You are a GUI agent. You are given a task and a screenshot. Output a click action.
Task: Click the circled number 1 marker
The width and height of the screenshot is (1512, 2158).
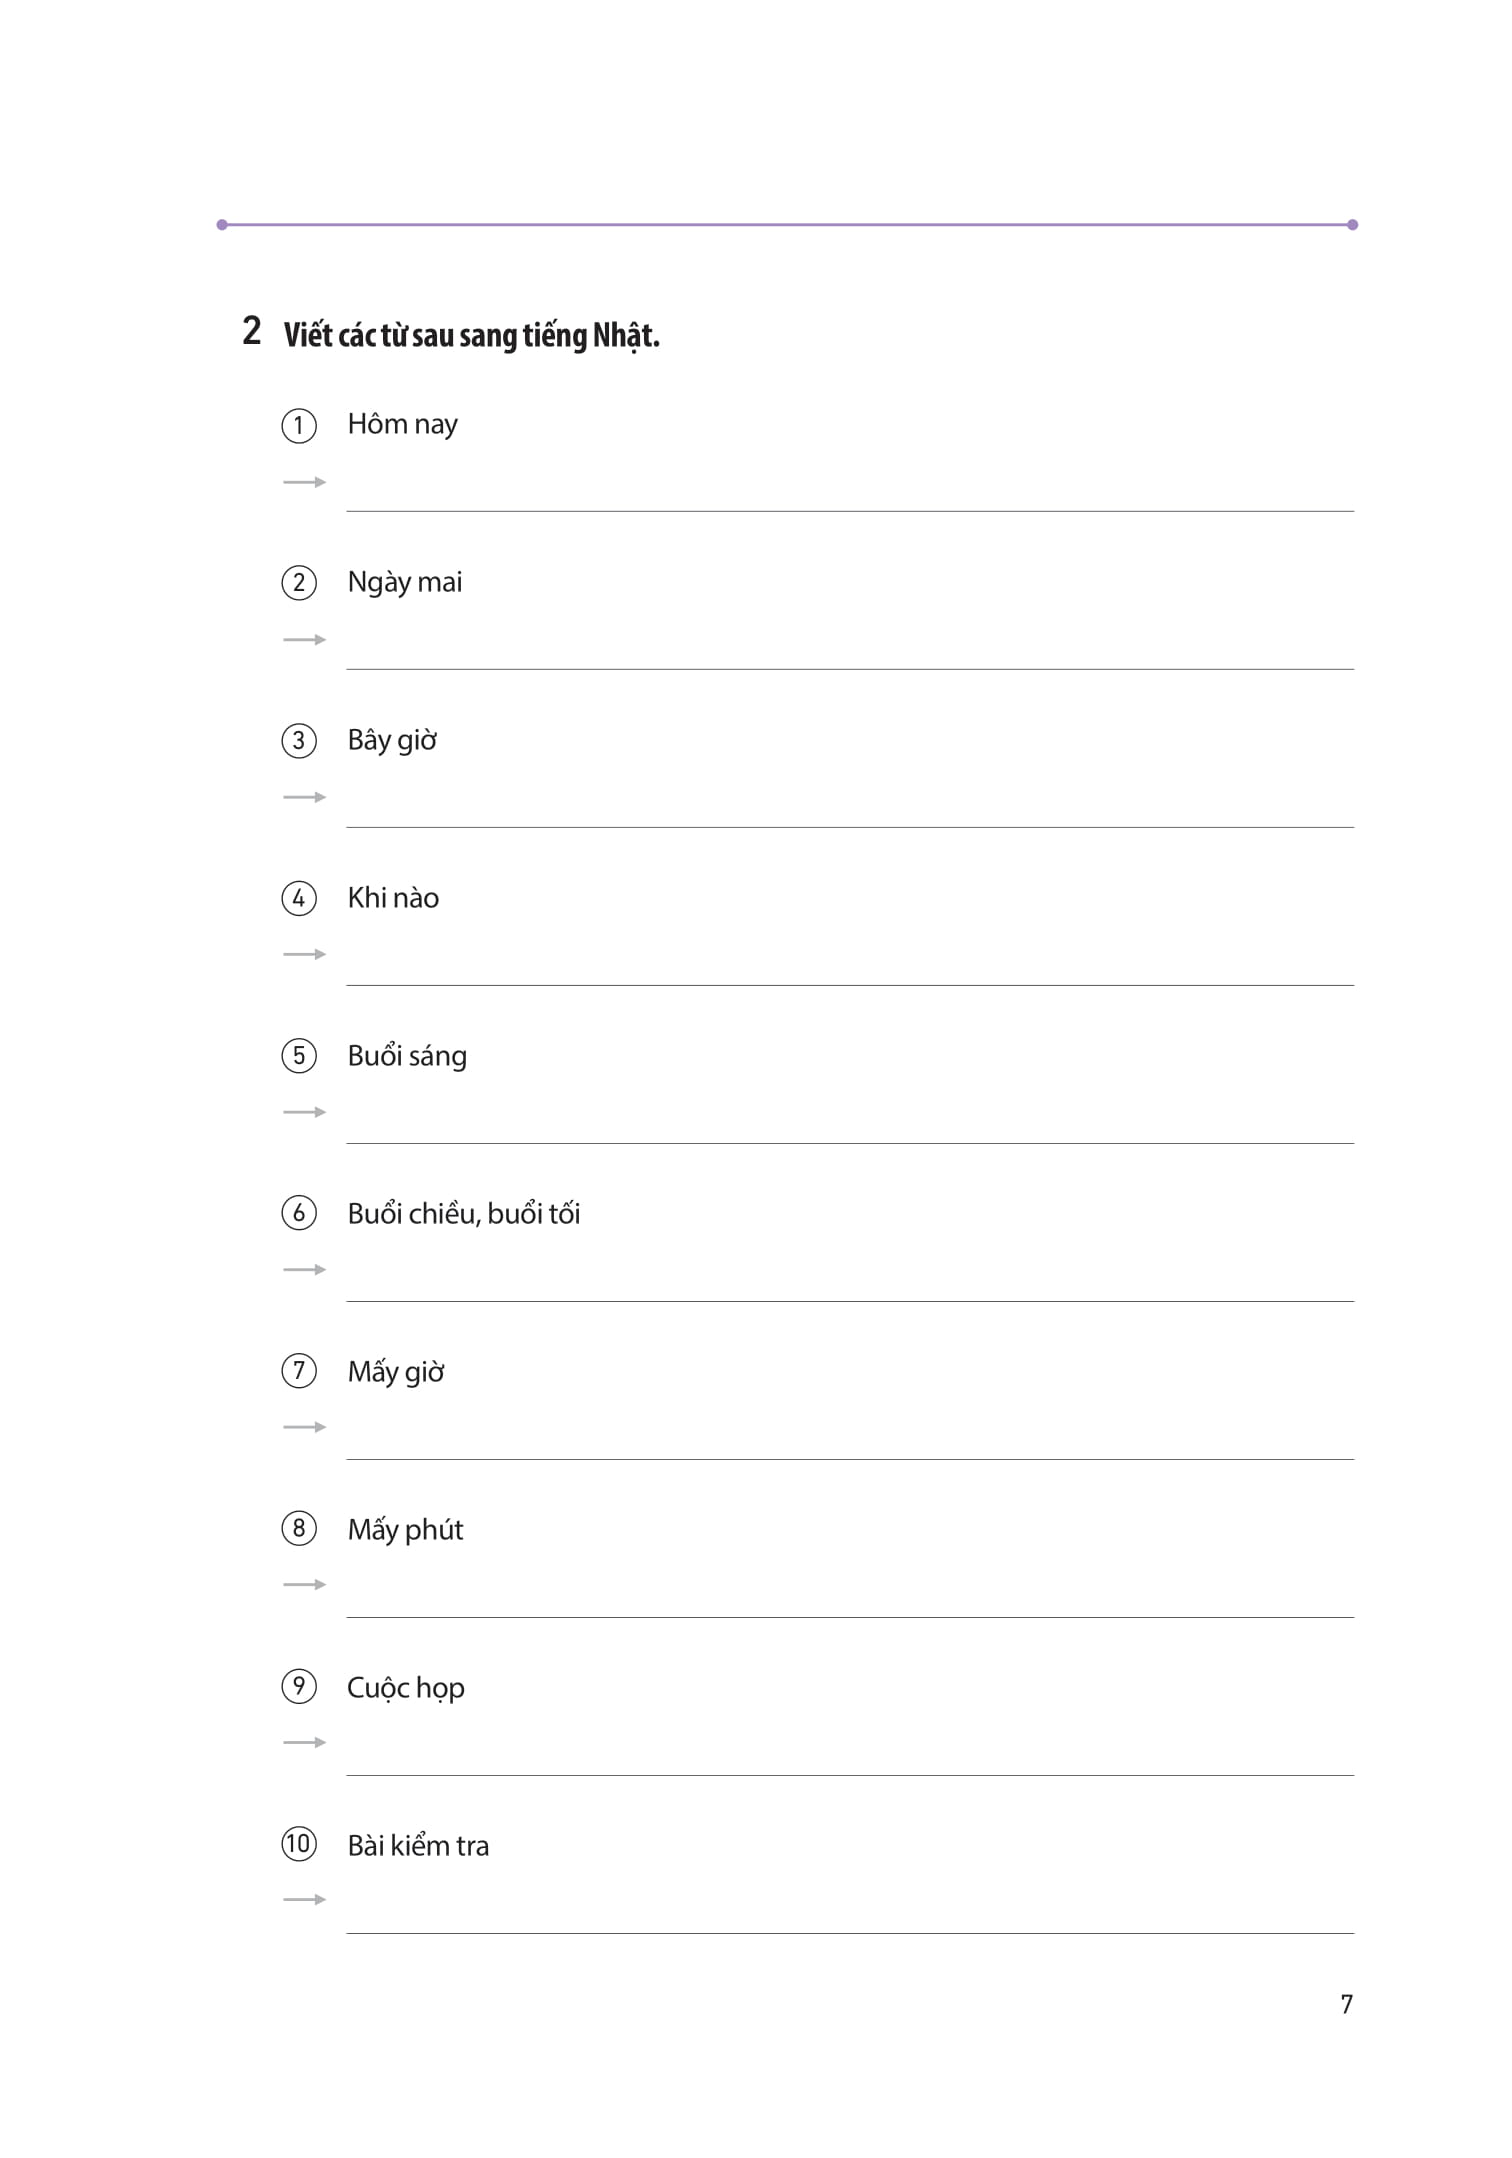(x=299, y=426)
